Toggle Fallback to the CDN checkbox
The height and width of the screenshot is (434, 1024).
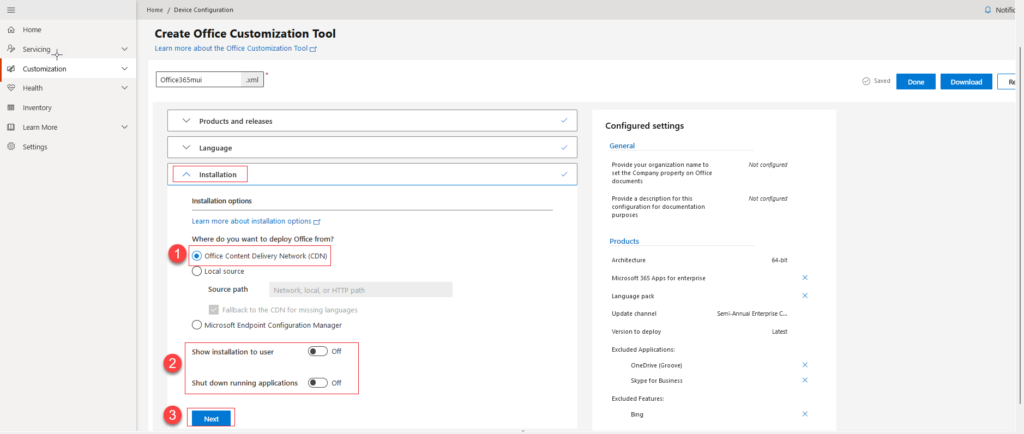[214, 309]
